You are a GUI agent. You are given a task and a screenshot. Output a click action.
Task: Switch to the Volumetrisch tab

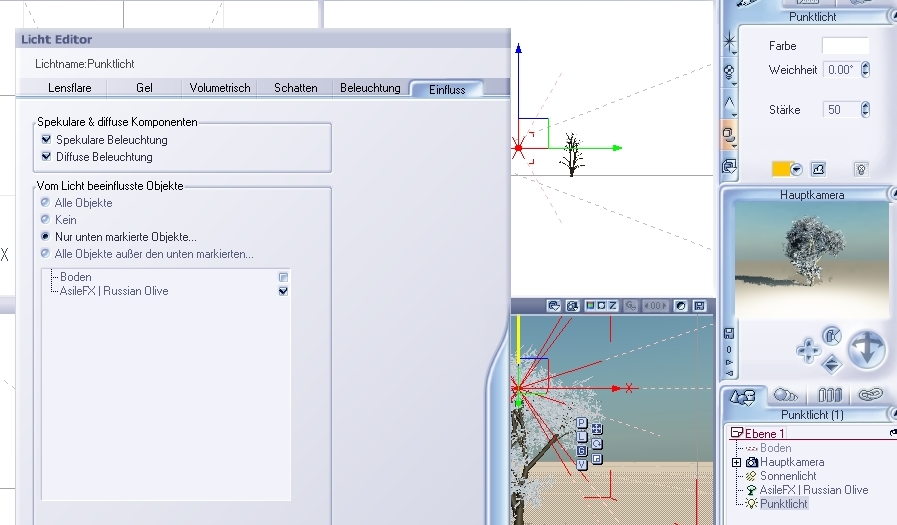(220, 88)
